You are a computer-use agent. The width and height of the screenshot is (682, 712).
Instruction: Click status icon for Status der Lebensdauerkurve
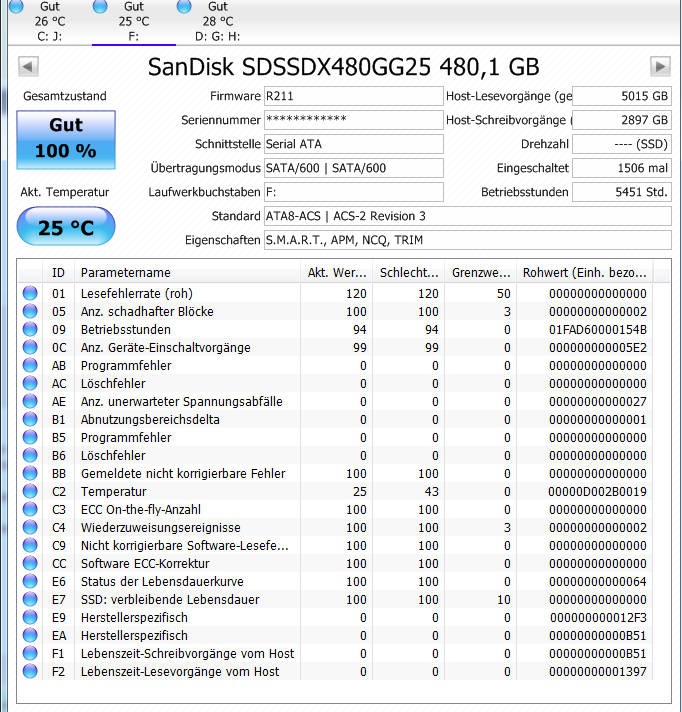tap(30, 582)
